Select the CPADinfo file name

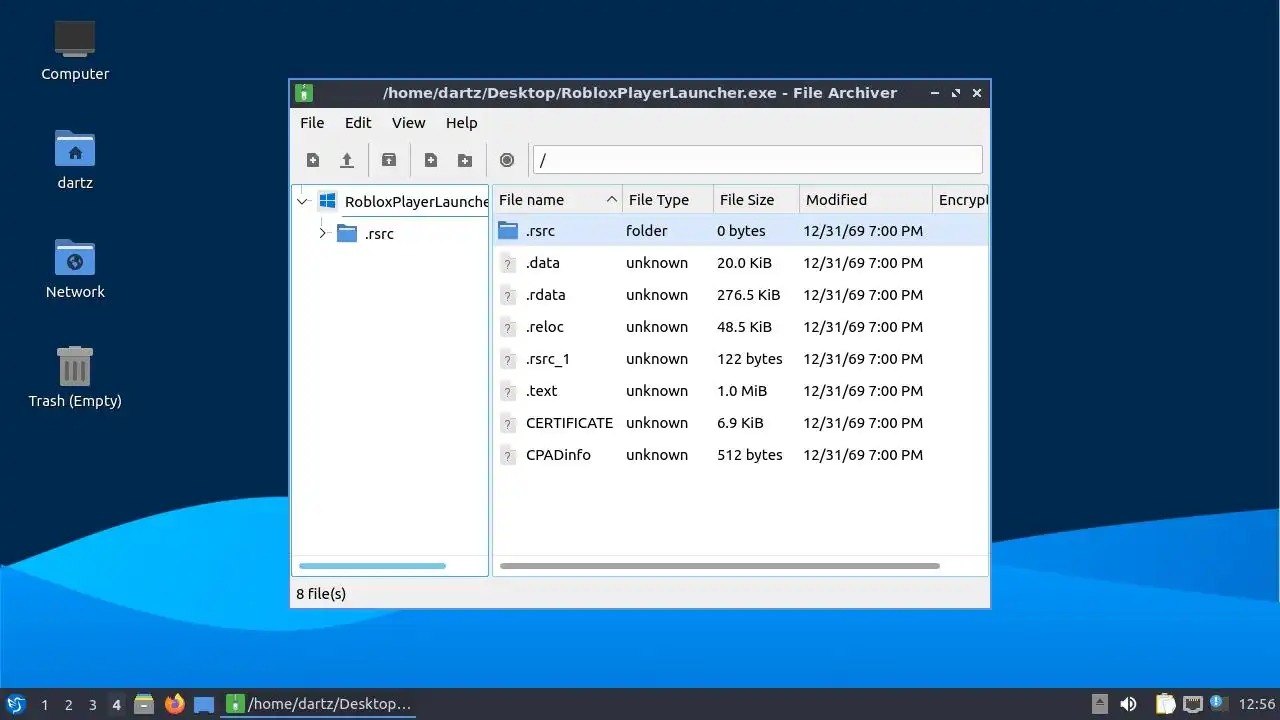pos(558,455)
